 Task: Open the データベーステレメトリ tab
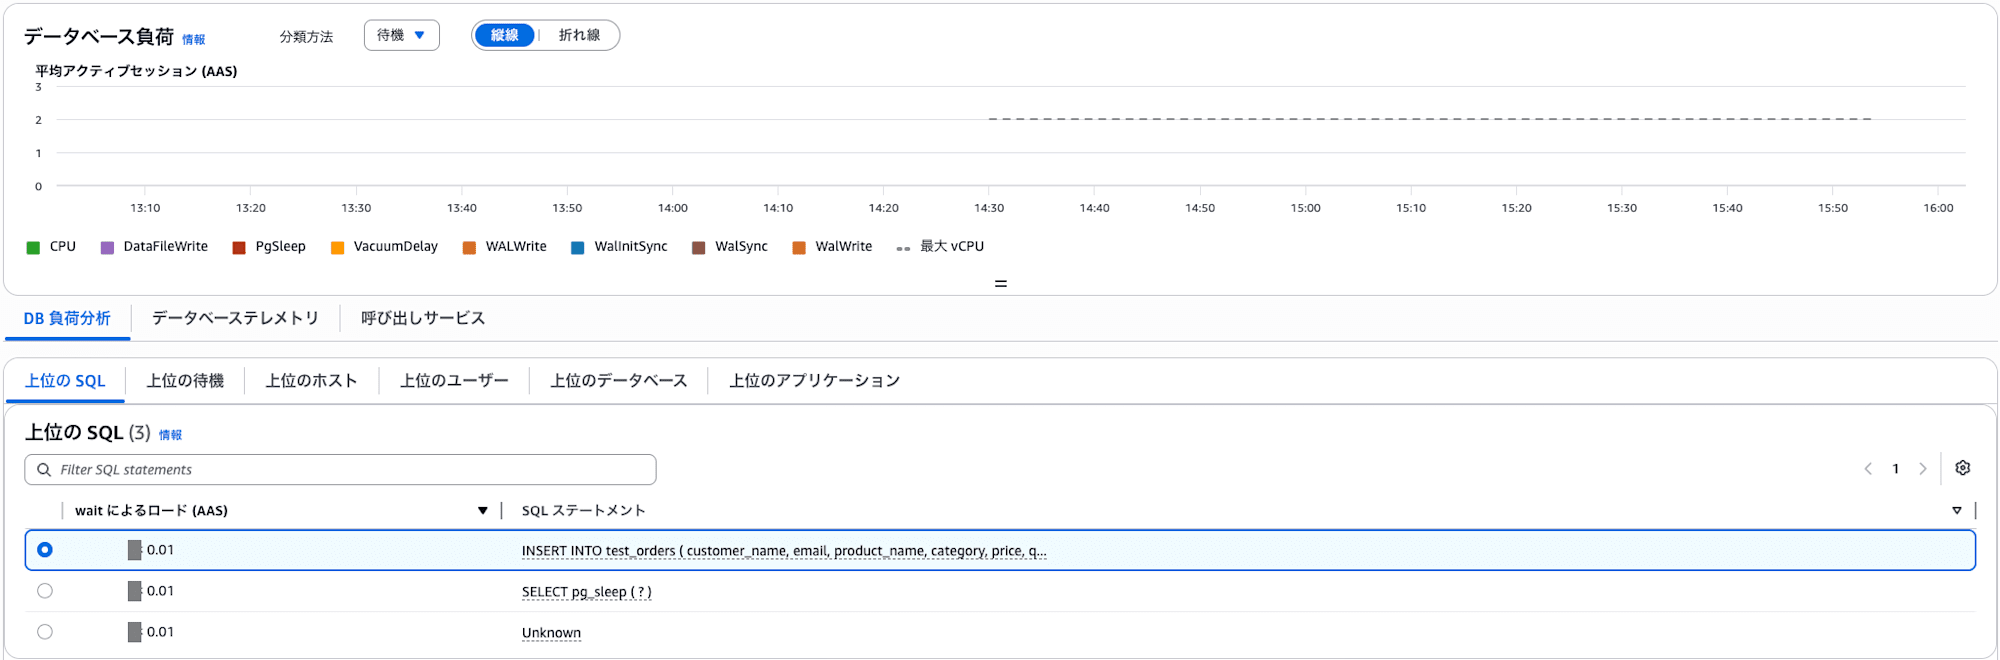click(x=235, y=318)
